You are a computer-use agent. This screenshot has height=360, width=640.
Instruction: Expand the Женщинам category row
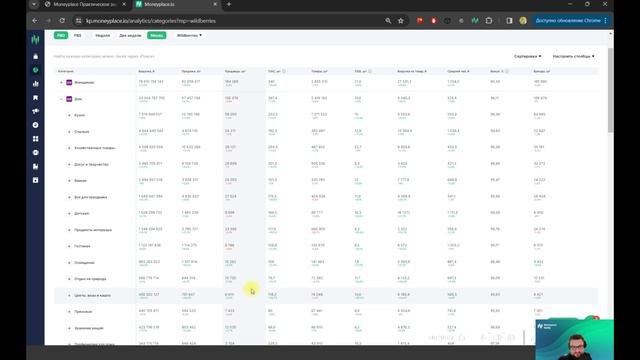[x=61, y=82]
